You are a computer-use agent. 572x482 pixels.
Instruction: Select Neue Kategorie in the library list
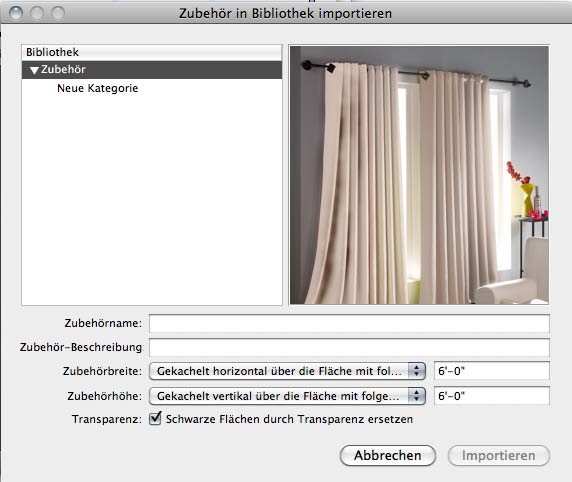[x=97, y=88]
